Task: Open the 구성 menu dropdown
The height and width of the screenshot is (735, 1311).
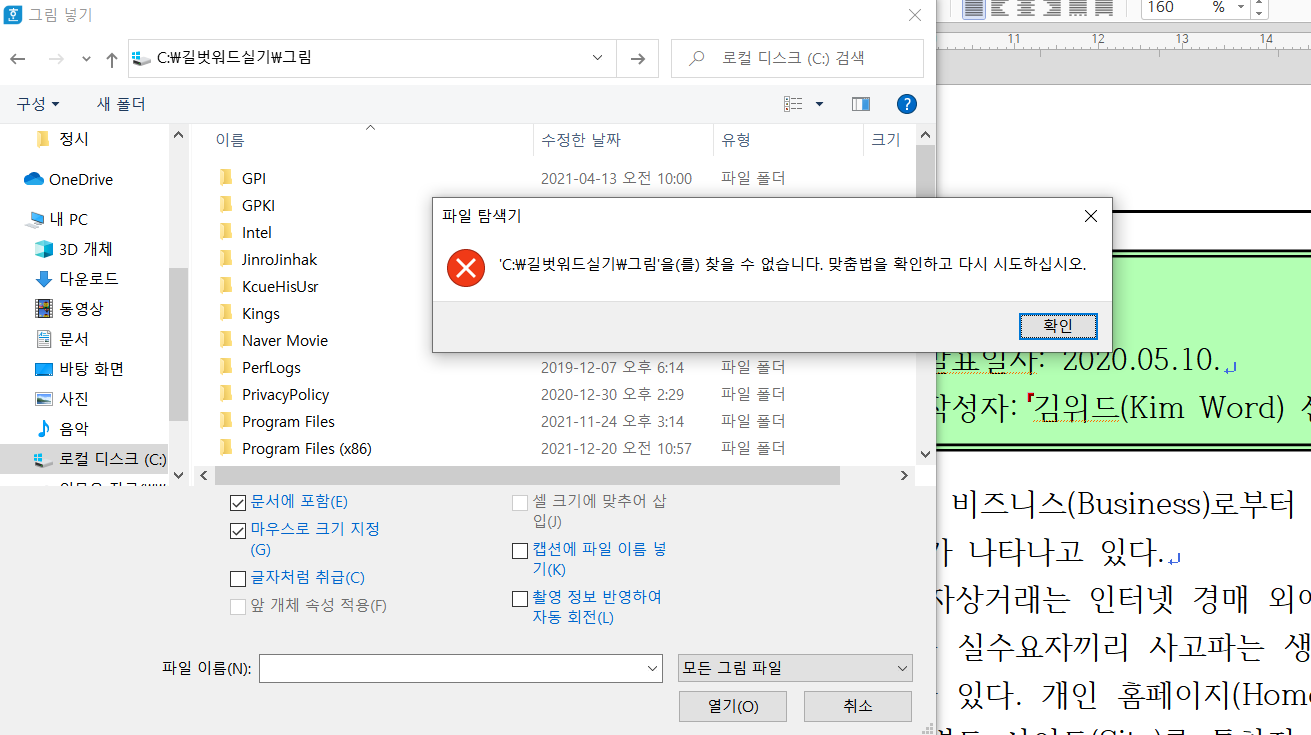Action: [x=38, y=104]
